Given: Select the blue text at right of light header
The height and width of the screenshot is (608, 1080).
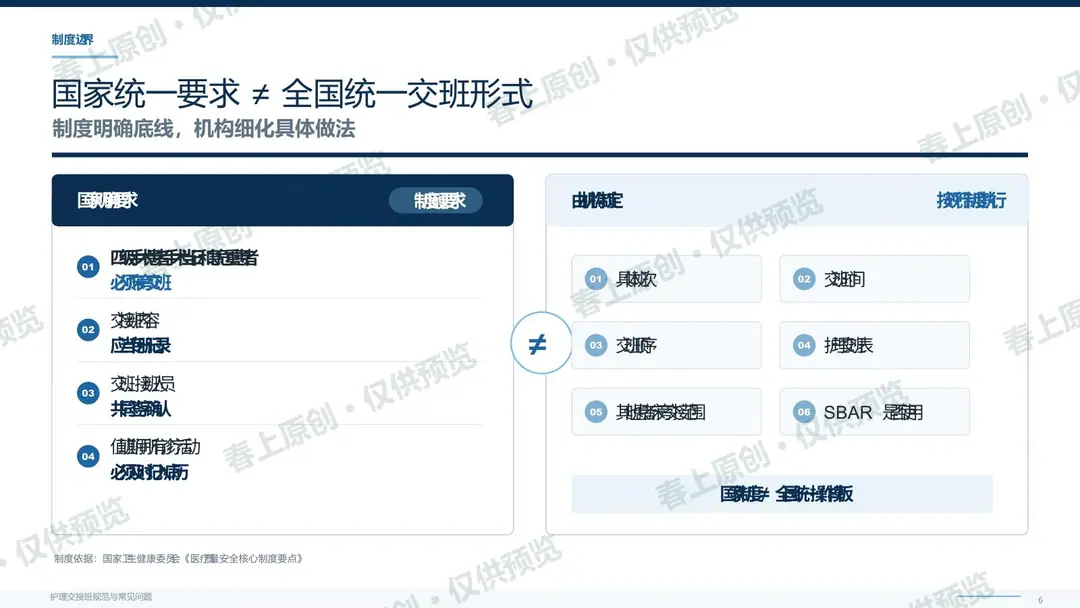Looking at the screenshot, I should coord(971,200).
